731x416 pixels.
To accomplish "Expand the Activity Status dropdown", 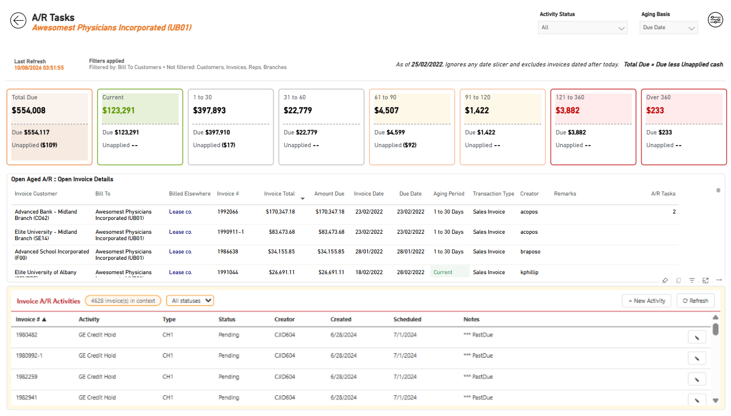I will point(583,28).
